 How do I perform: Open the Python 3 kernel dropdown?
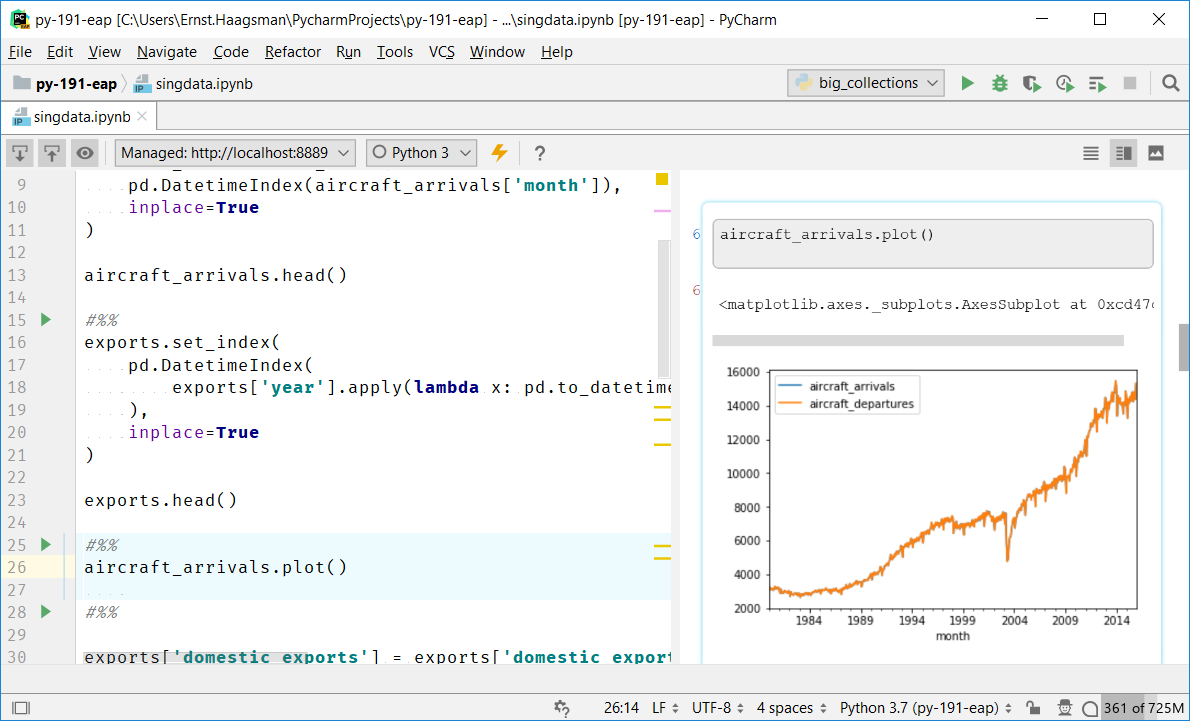click(x=421, y=152)
